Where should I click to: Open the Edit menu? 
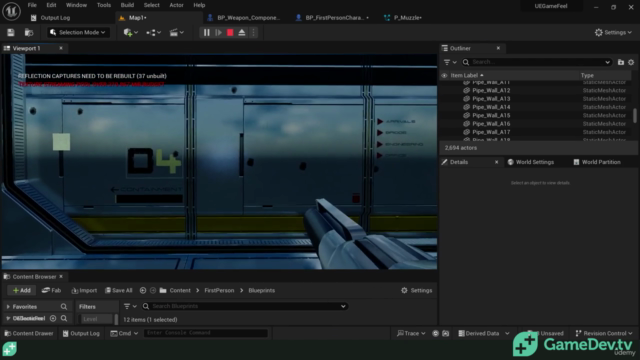(51, 5)
